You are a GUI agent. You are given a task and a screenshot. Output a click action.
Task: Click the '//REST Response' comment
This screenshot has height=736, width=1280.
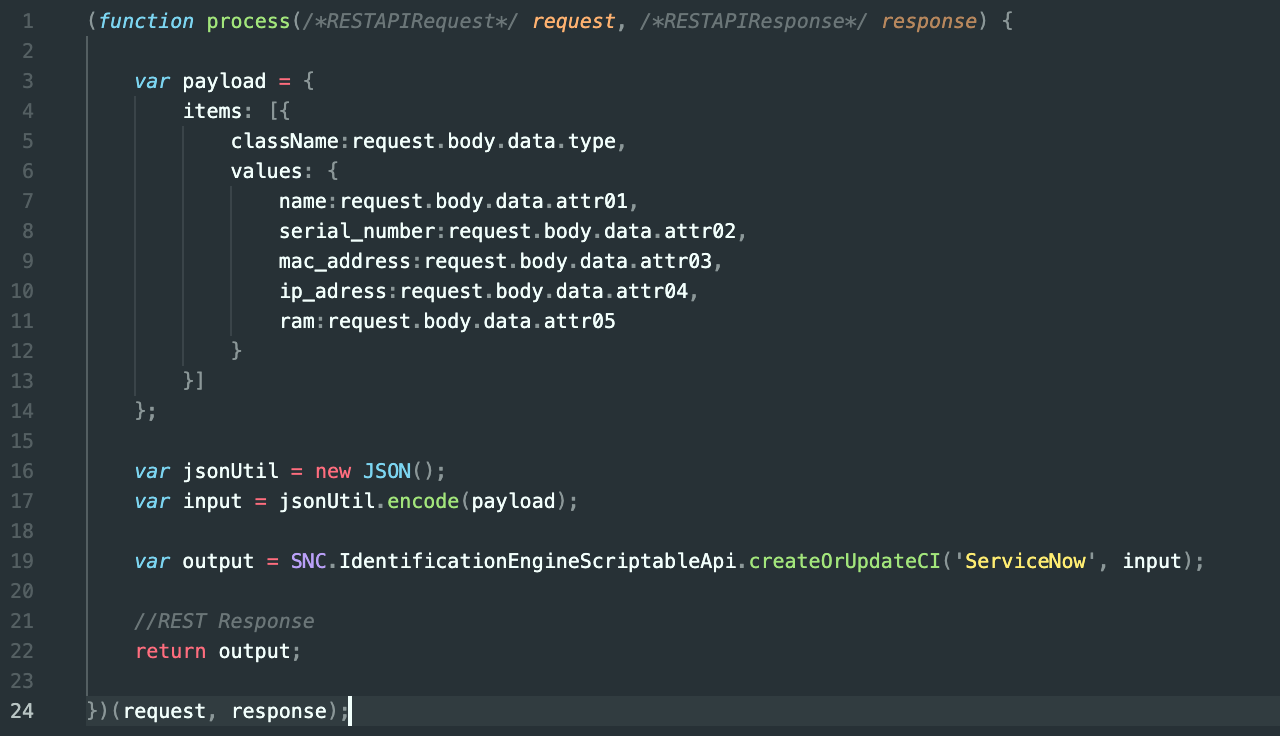click(x=224, y=621)
